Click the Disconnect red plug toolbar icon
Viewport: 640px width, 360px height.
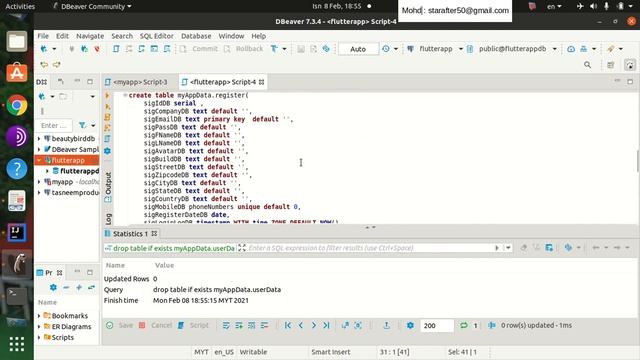click(97, 49)
